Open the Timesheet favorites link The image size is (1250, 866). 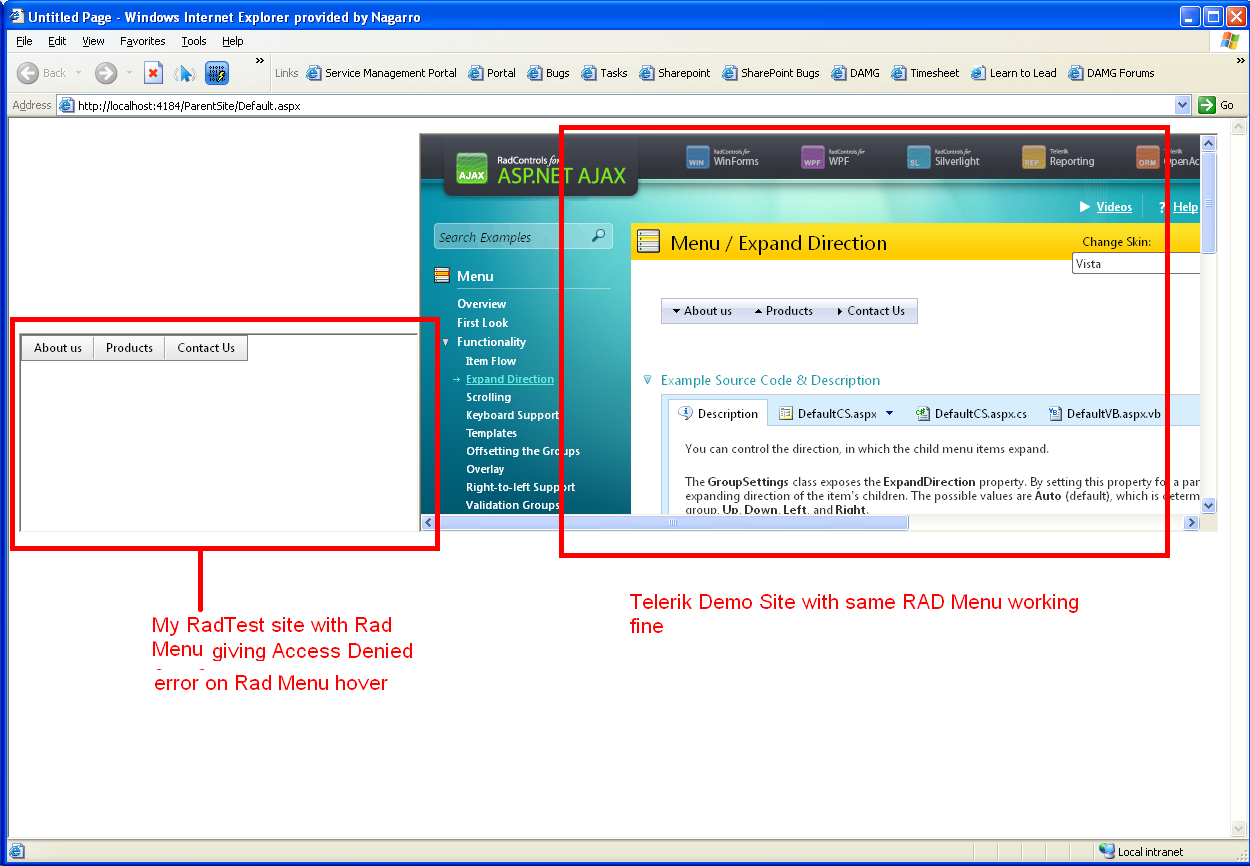(926, 73)
